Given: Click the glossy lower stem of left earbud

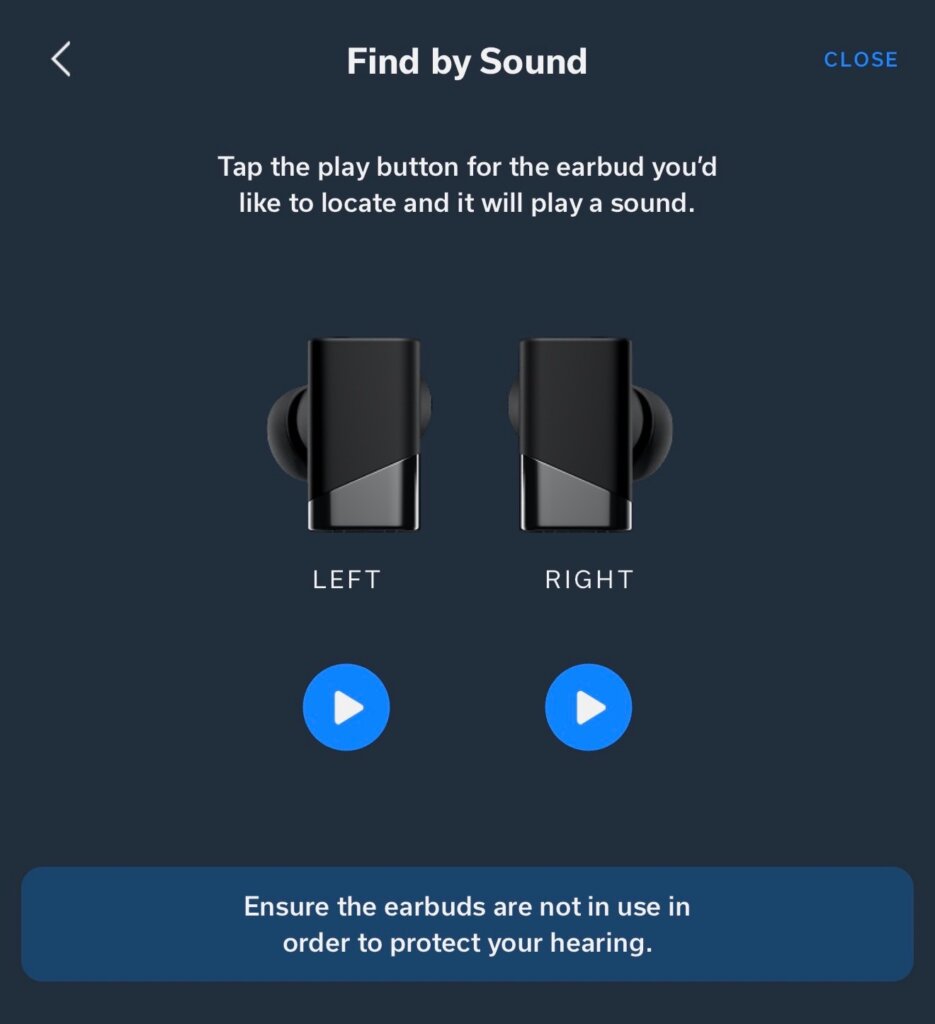Looking at the screenshot, I should point(366,498).
